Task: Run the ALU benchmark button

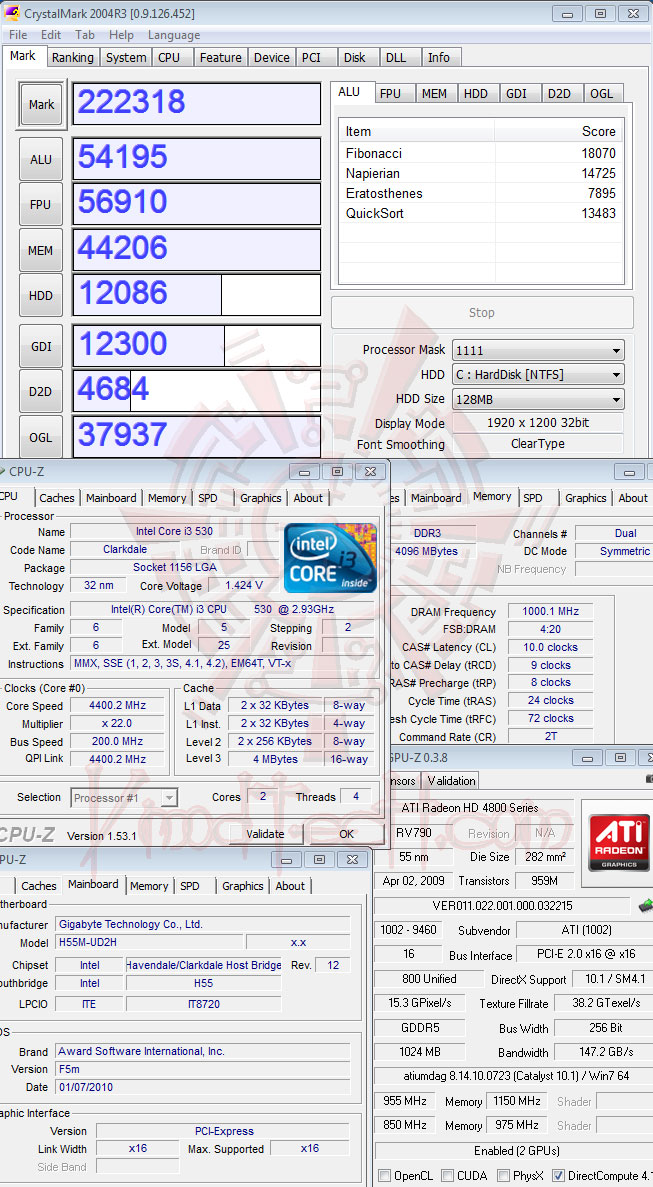Action: (x=41, y=160)
